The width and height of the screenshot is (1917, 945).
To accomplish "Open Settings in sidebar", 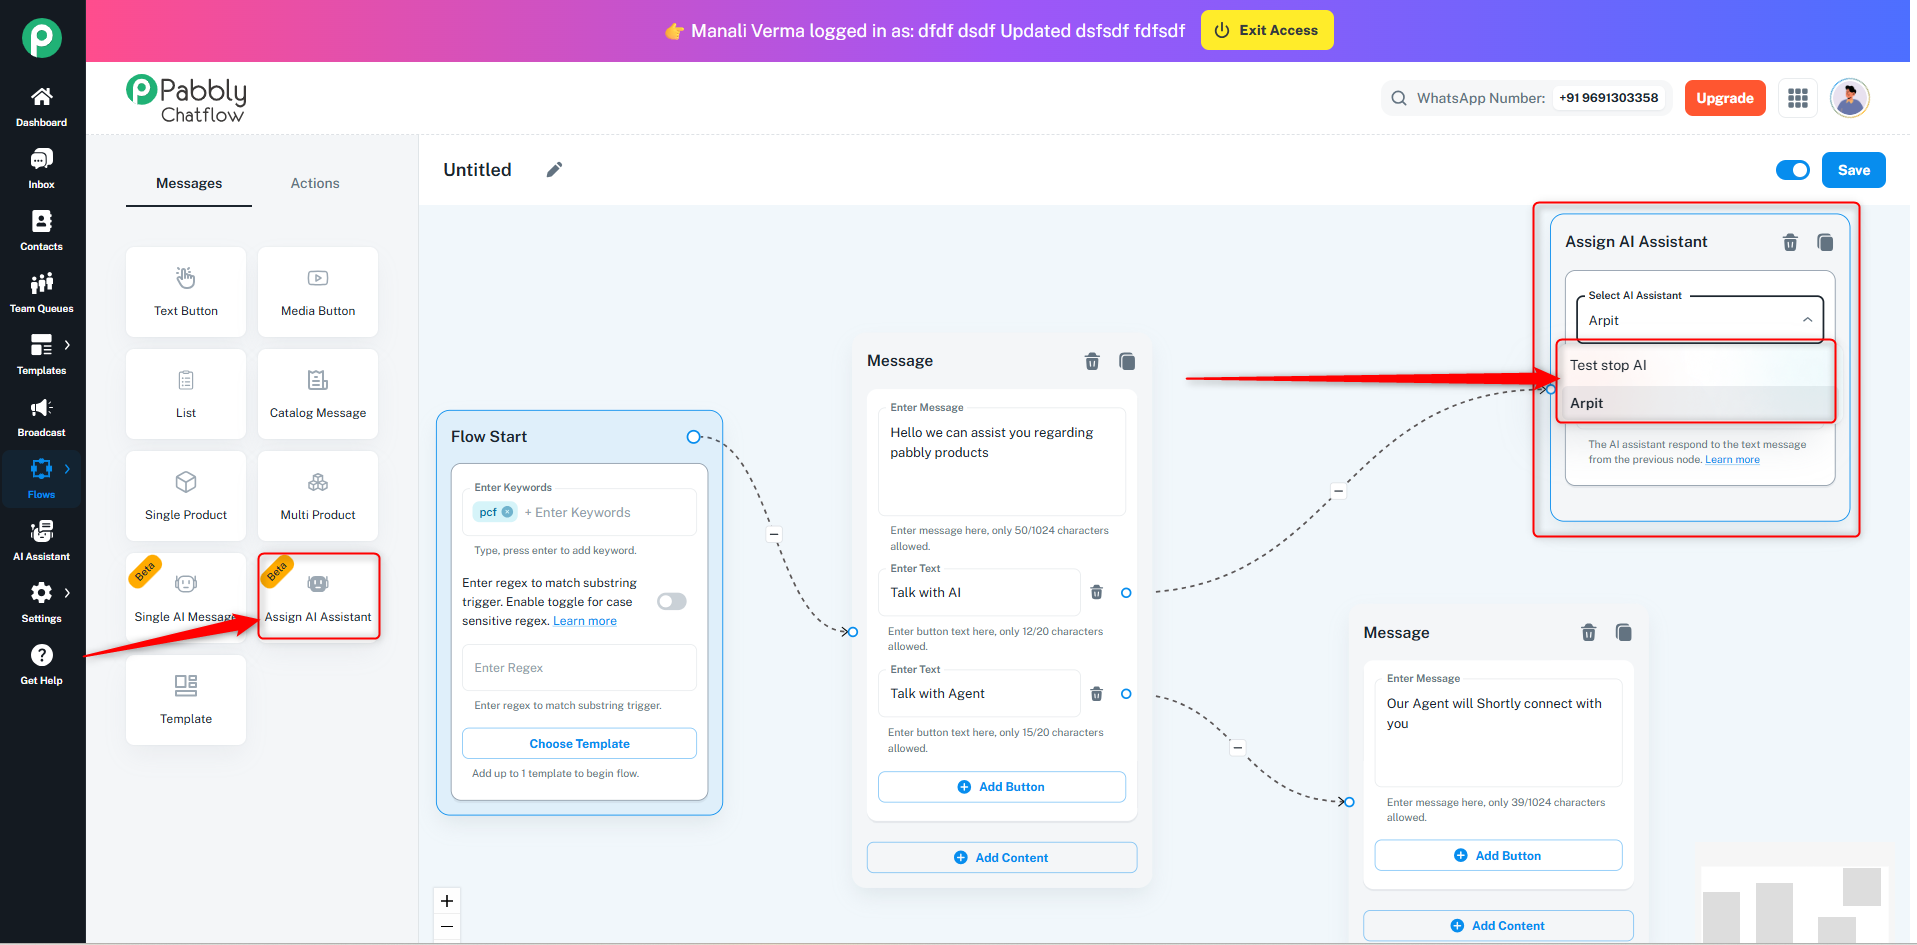I will (41, 603).
